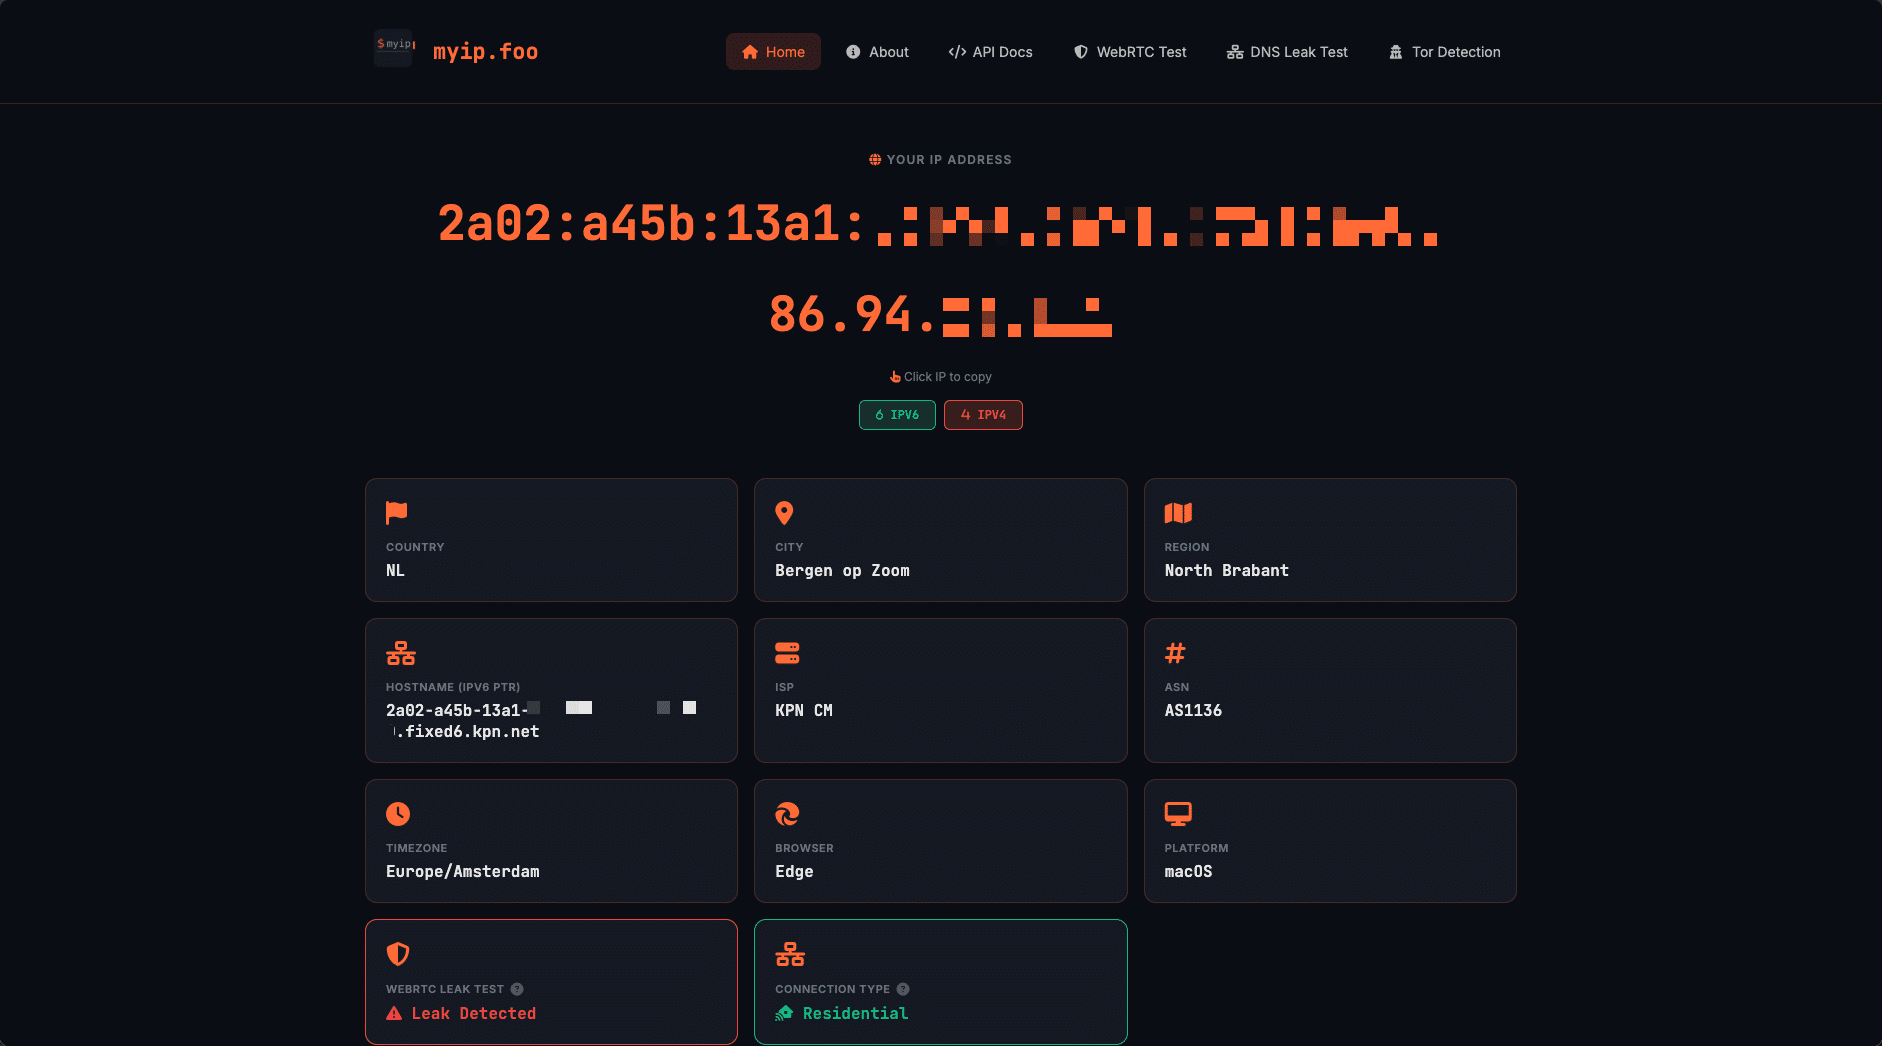Screen dimensions: 1882x1046
Task: Click the network icon in Connection Type card
Action: [790, 954]
